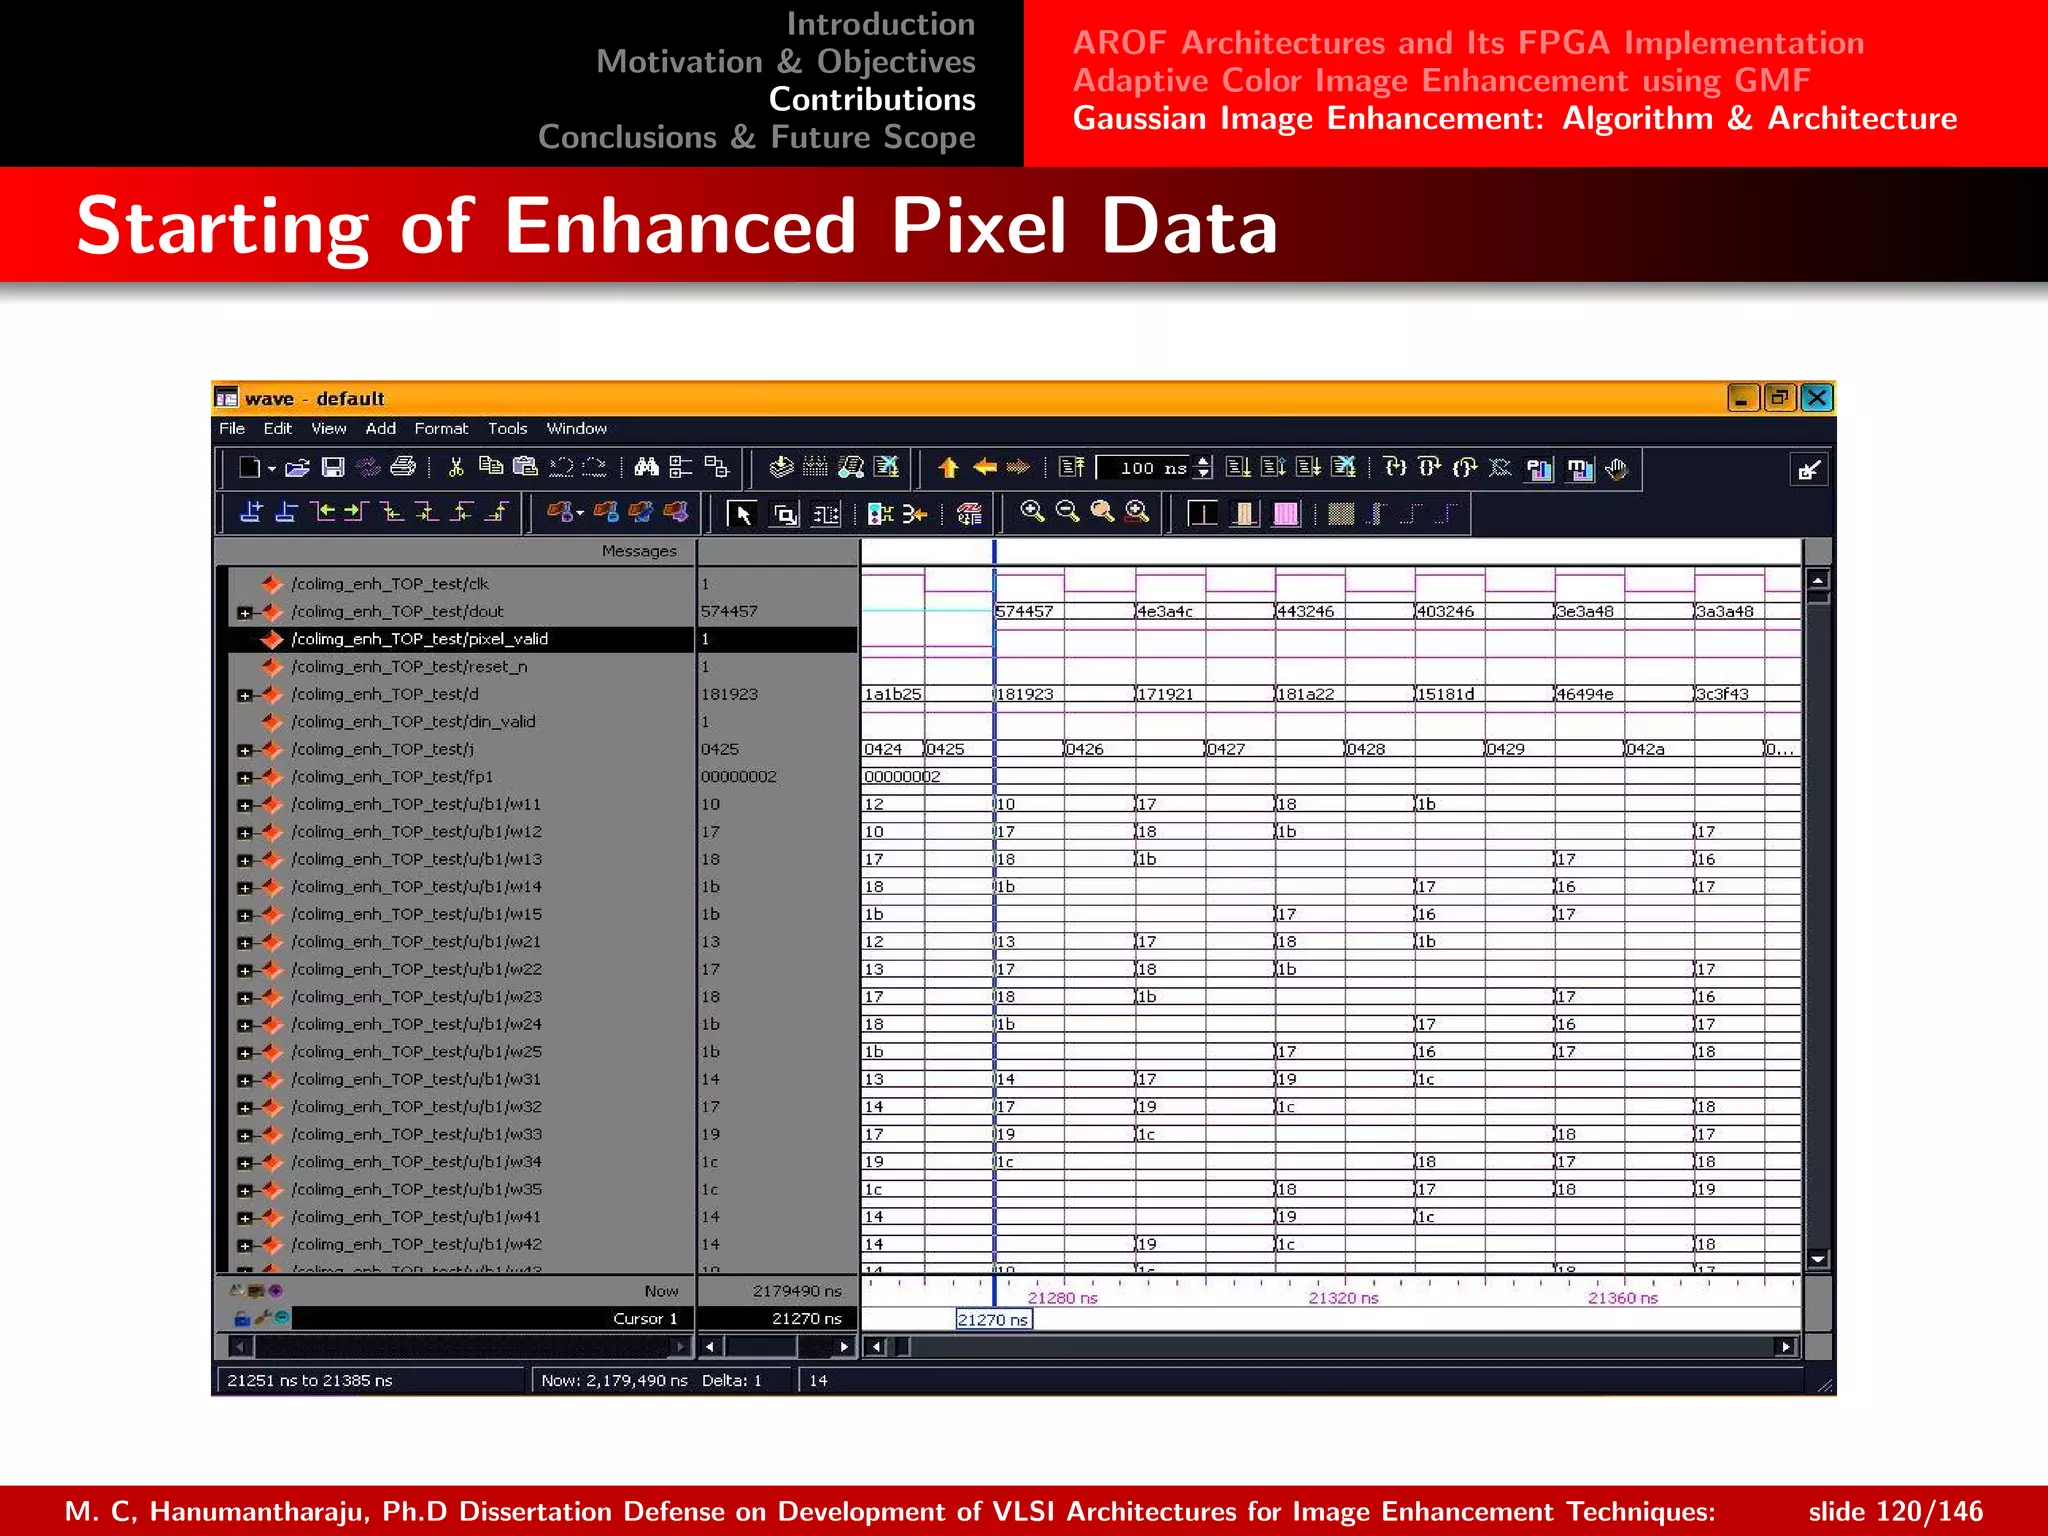The image size is (2048, 1536).
Task: Open the bookmark flag dropdown arrow
Action: 580,514
